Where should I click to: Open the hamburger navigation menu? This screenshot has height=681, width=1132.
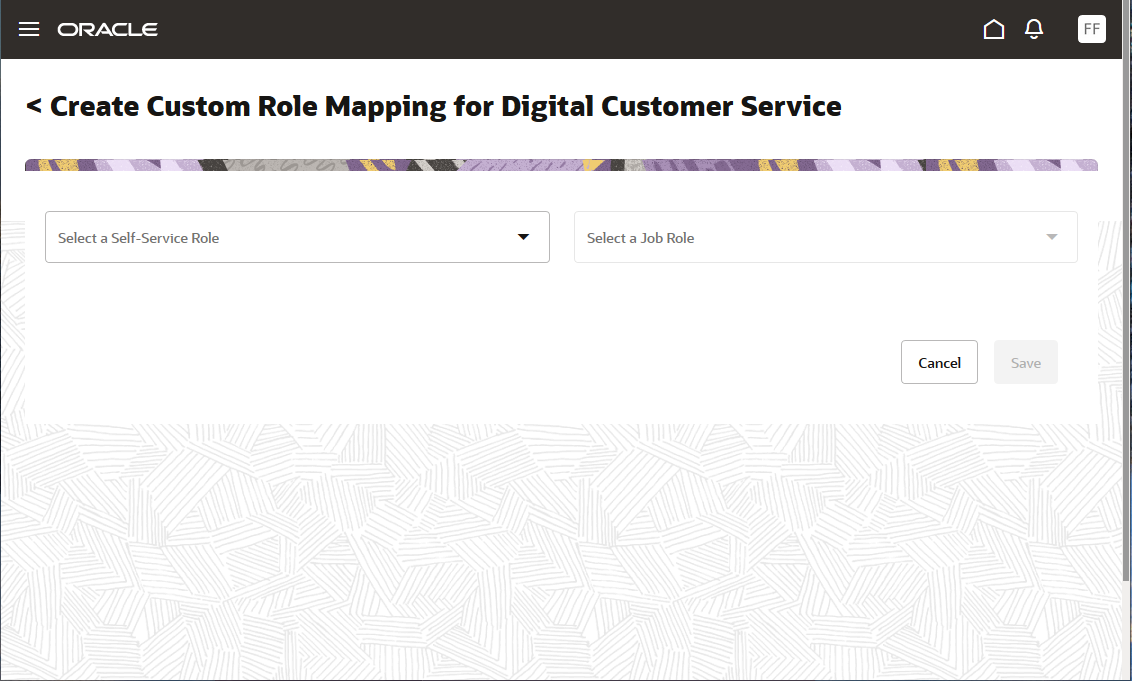click(29, 29)
